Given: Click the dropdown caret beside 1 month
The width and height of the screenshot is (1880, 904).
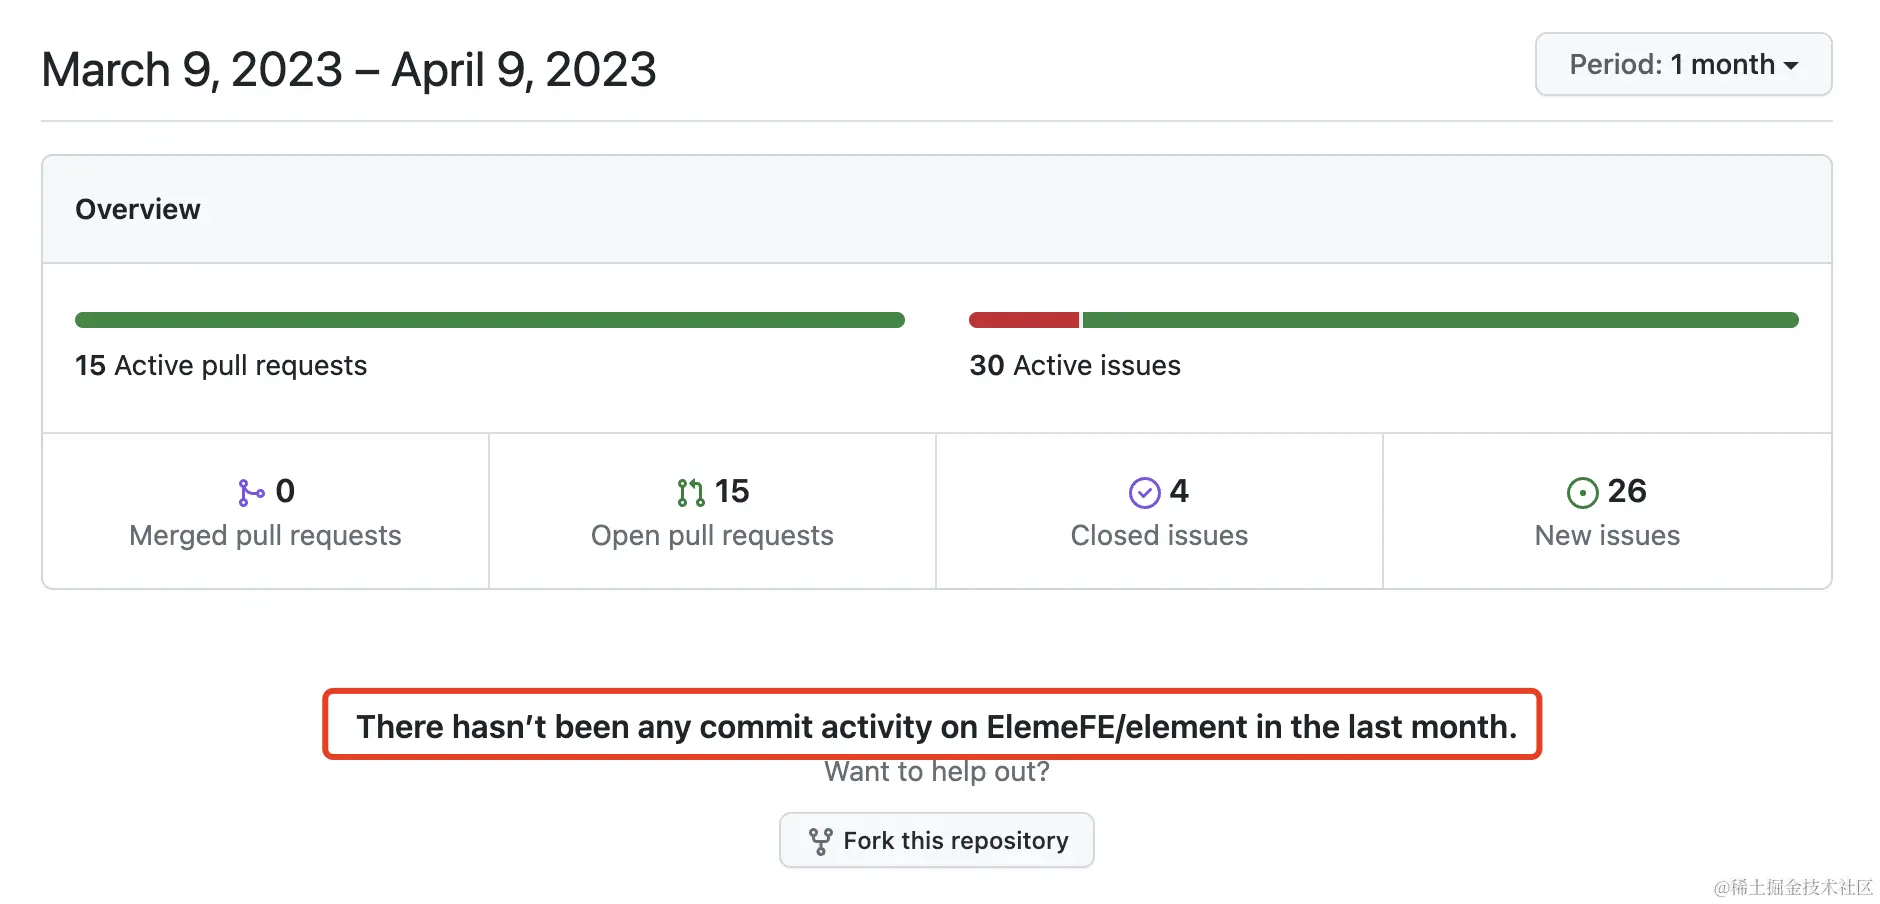Looking at the screenshot, I should pos(1791,66).
